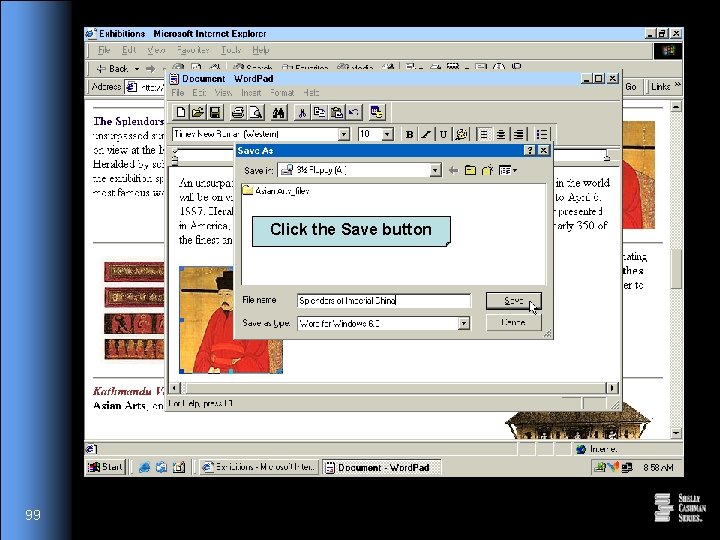Click the Open file icon in WordPad toolbar
Image resolution: width=720 pixels, height=540 pixels.
(x=197, y=112)
